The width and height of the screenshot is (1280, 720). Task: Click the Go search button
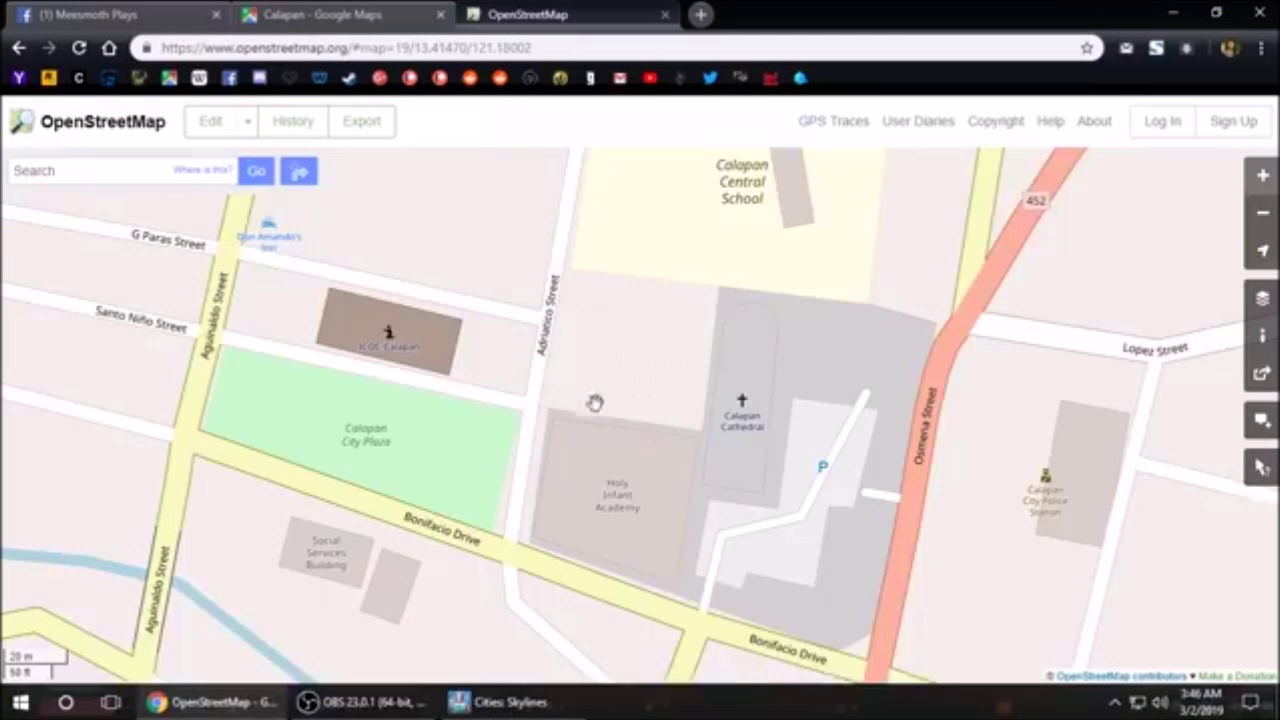pyautogui.click(x=256, y=171)
